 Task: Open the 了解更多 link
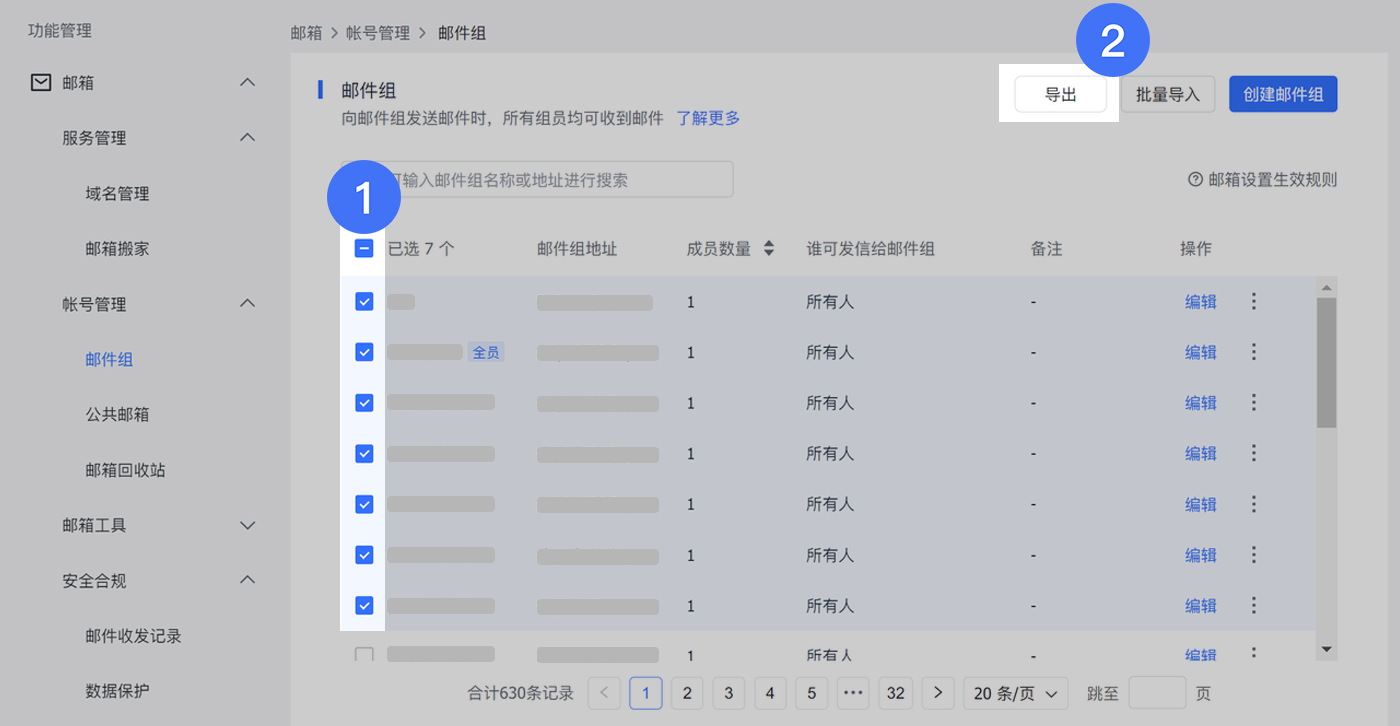(x=708, y=118)
